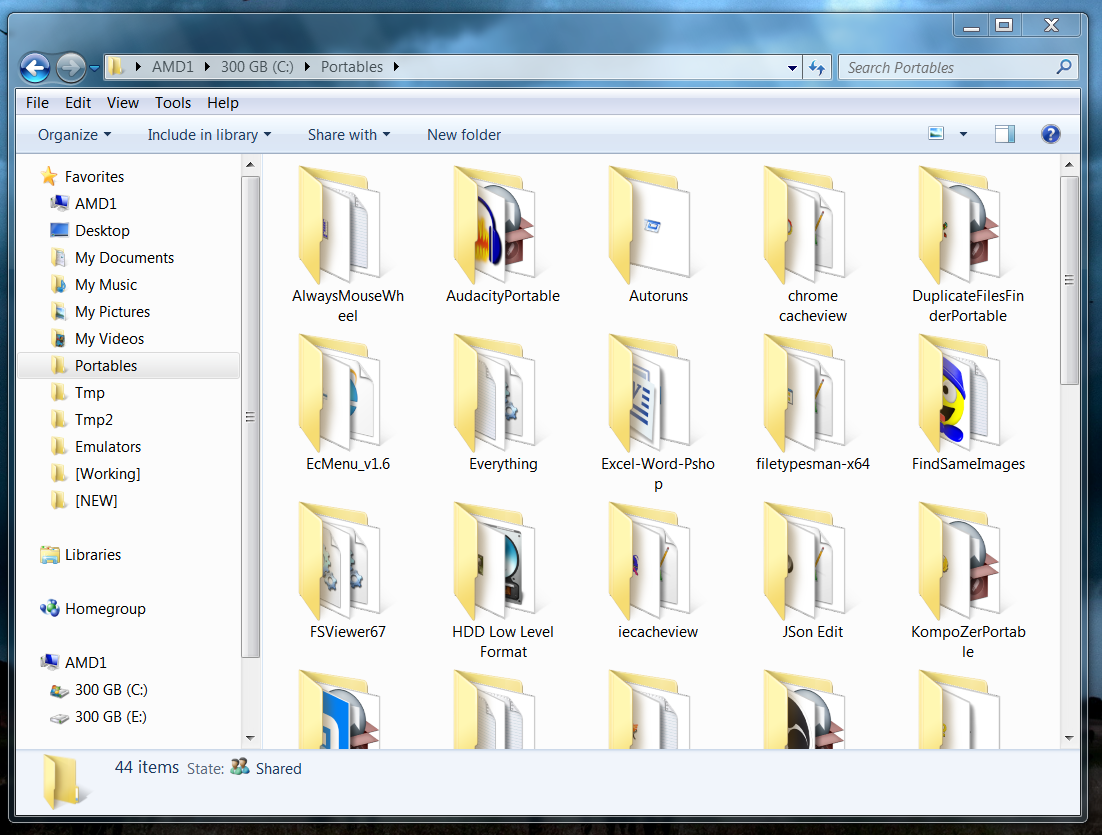Open the Excel-Word-Pshop folder
1102x835 pixels.
point(657,396)
